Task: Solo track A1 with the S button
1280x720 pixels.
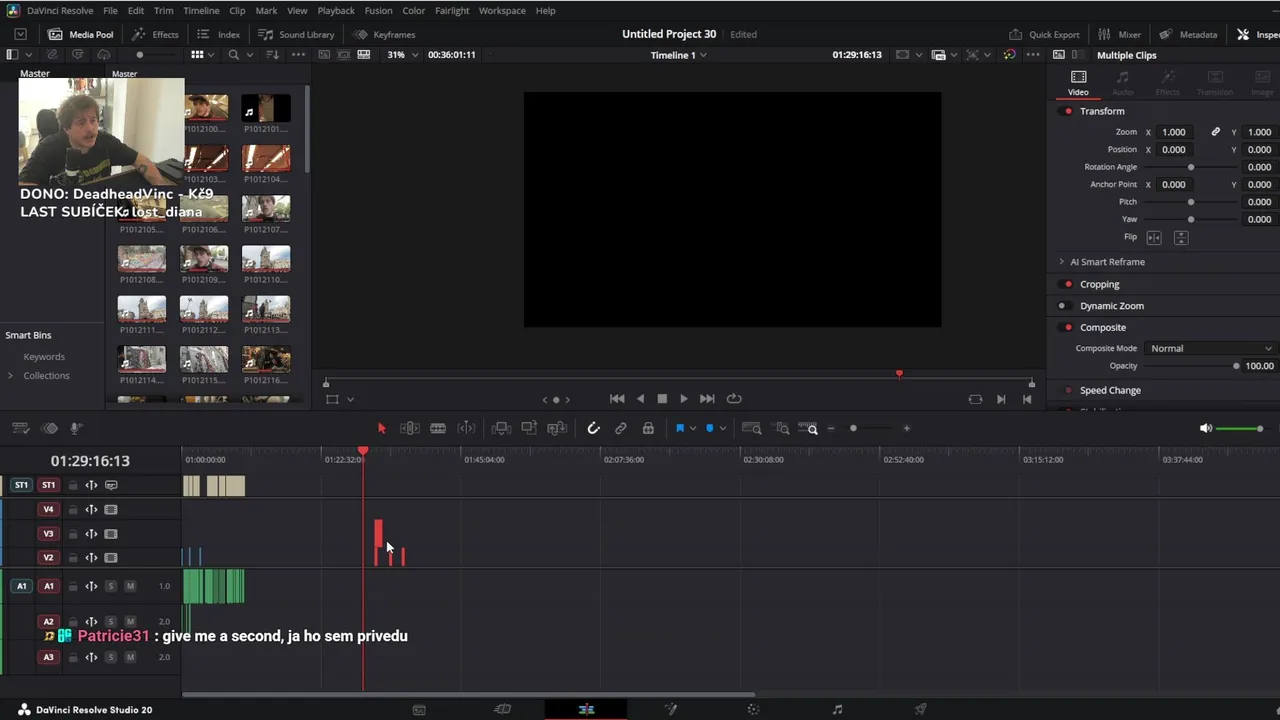Action: tap(111, 586)
